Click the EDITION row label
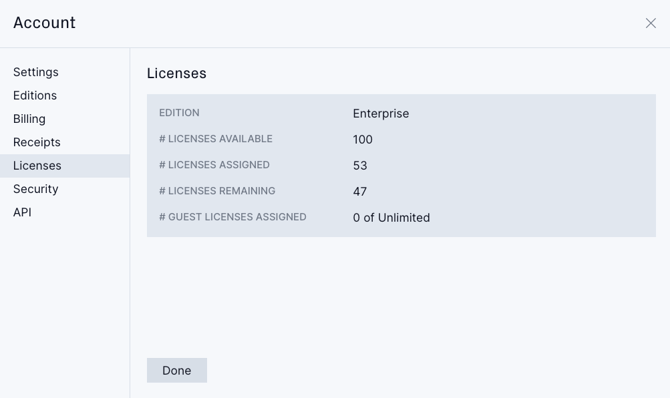The height and width of the screenshot is (398, 670). point(179,113)
